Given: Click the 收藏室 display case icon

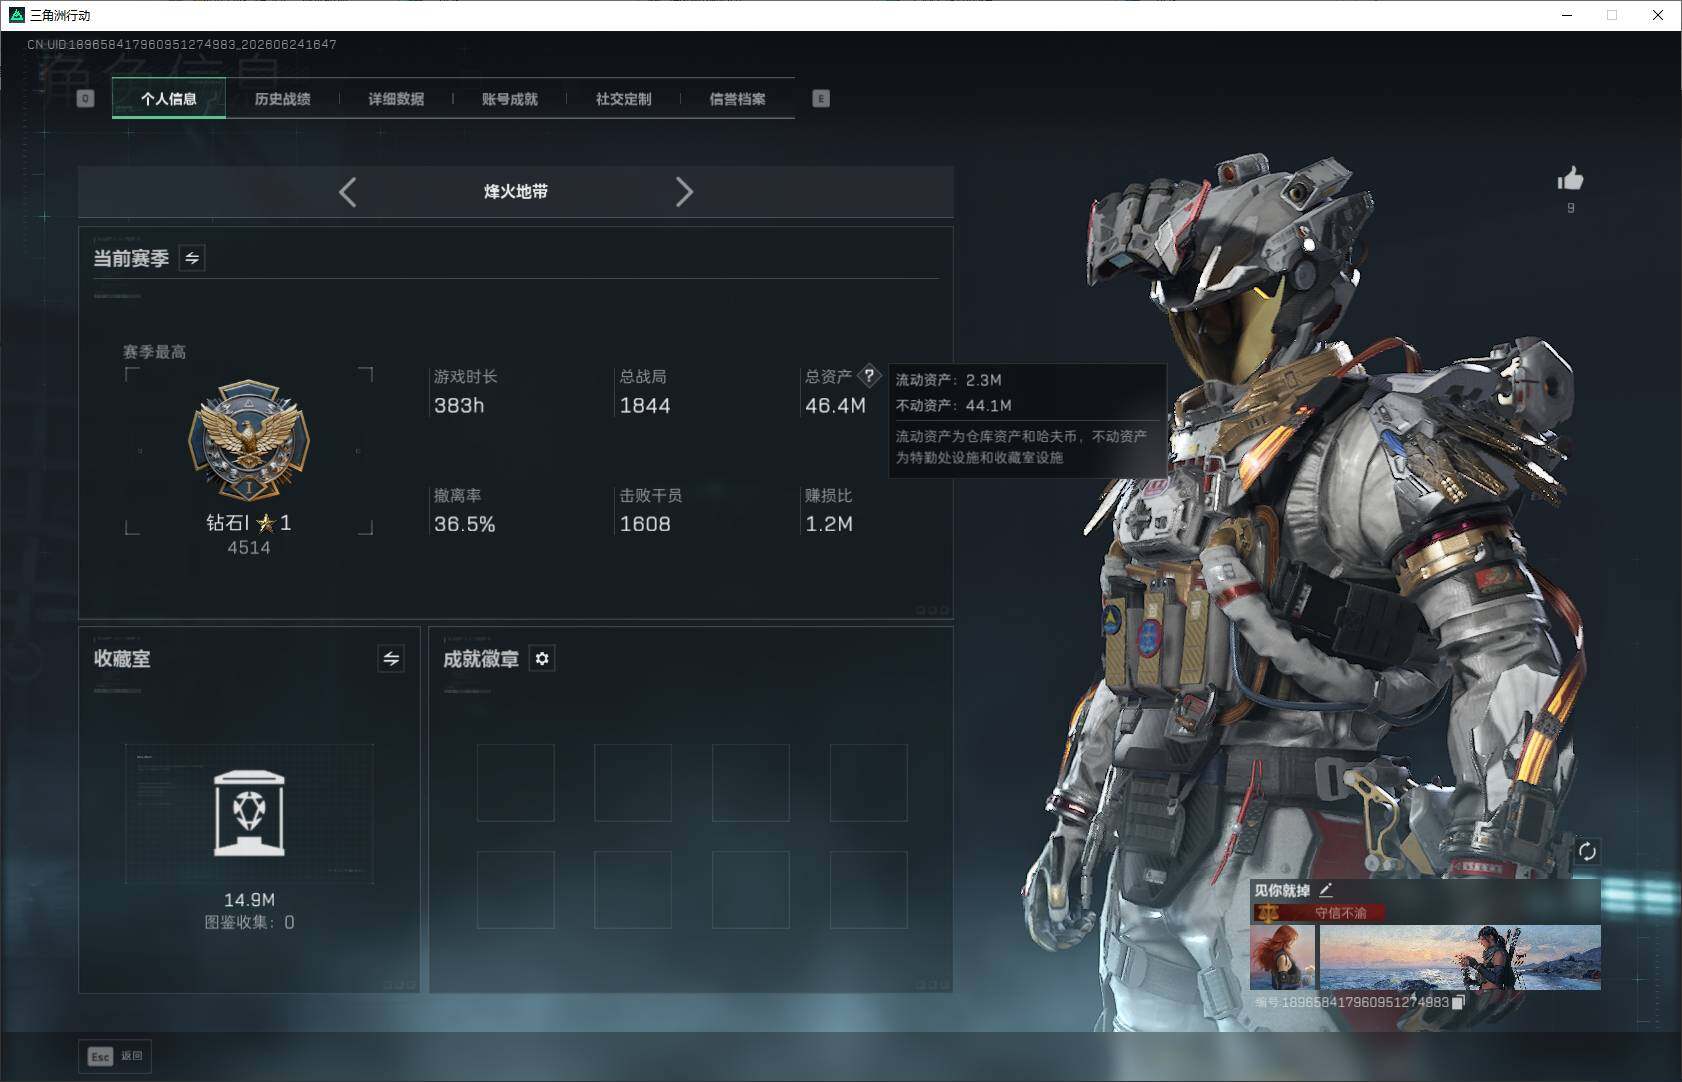Looking at the screenshot, I should [x=249, y=813].
